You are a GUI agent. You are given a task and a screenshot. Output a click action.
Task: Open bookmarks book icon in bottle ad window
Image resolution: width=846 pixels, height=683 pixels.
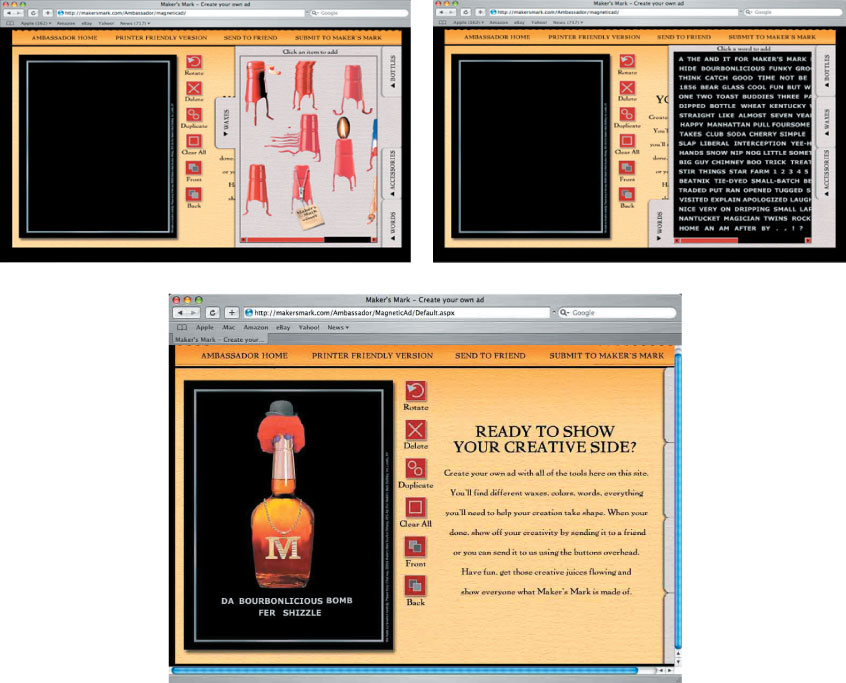pyautogui.click(x=182, y=327)
